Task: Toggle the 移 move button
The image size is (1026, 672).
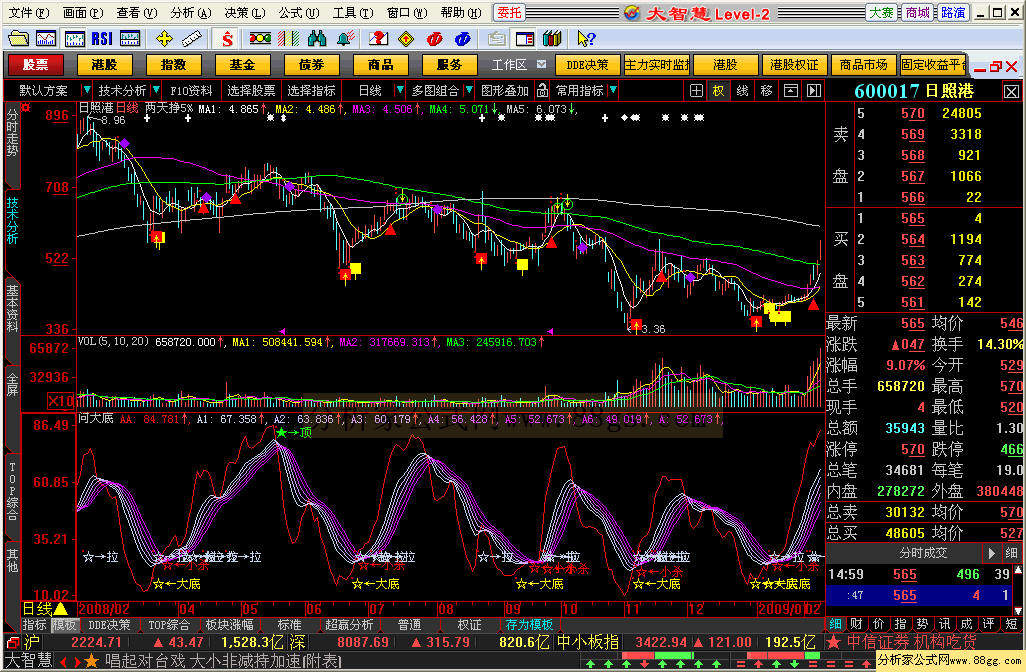Action: tap(766, 91)
